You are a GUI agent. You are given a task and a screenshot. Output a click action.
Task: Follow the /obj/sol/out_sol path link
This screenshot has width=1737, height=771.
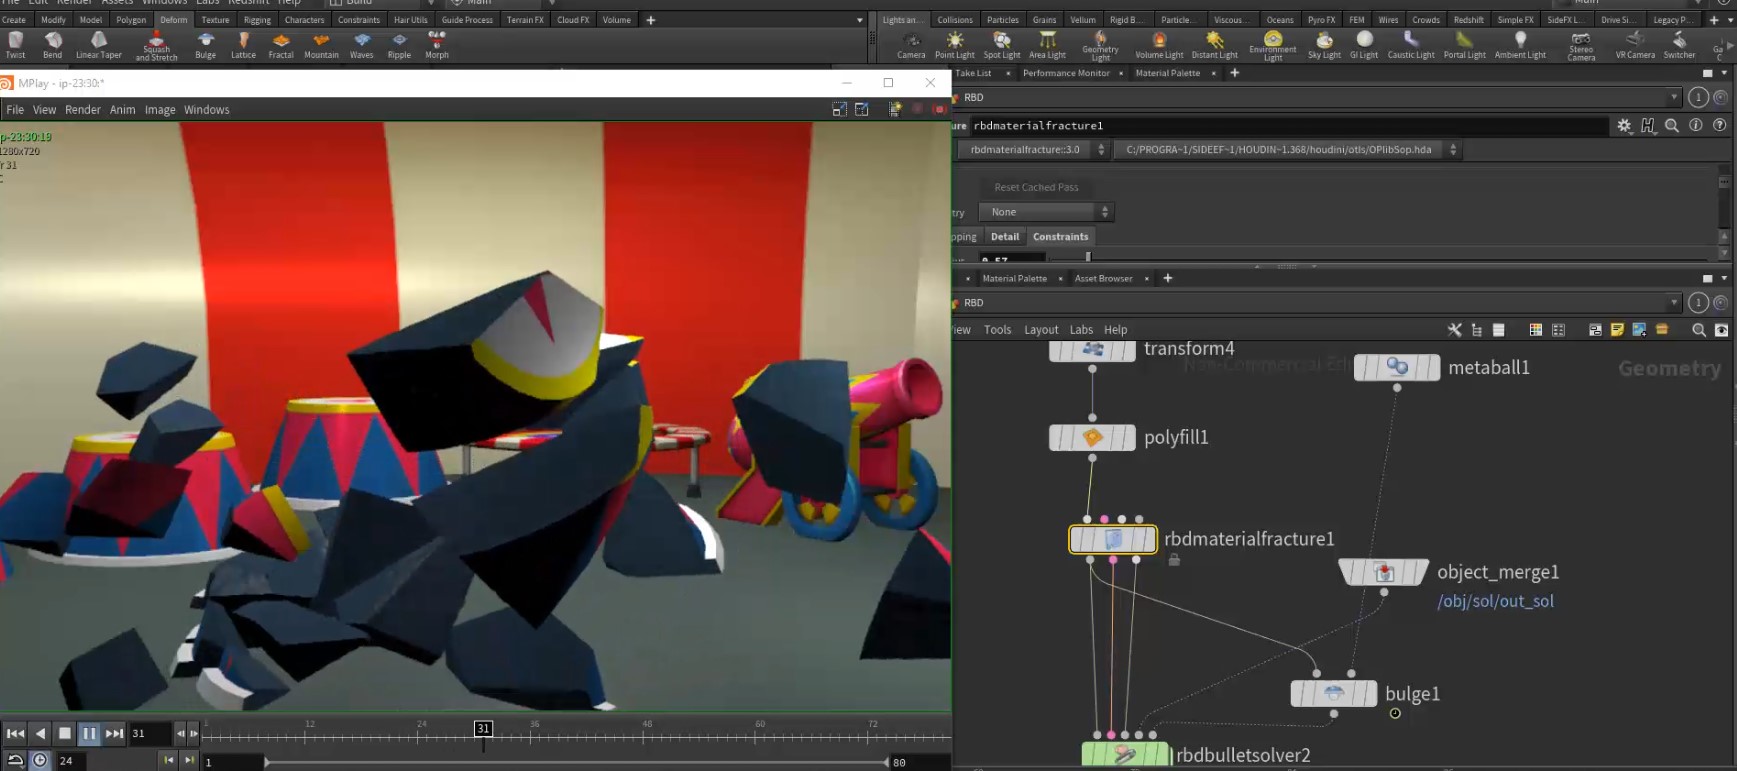point(1495,601)
